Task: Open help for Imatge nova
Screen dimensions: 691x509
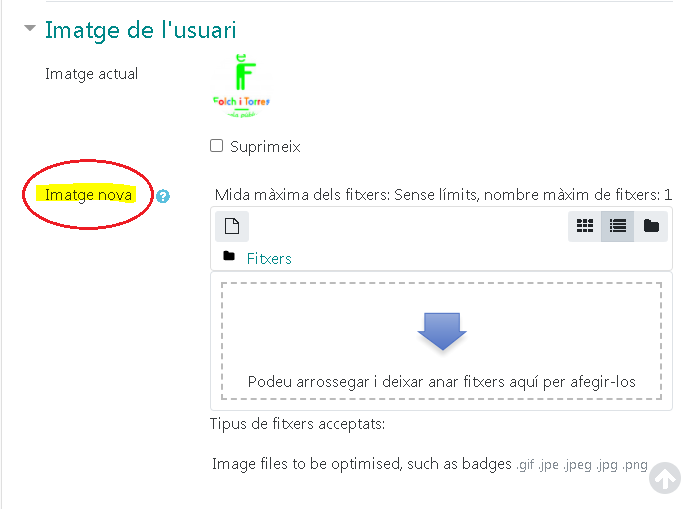Action: (163, 196)
